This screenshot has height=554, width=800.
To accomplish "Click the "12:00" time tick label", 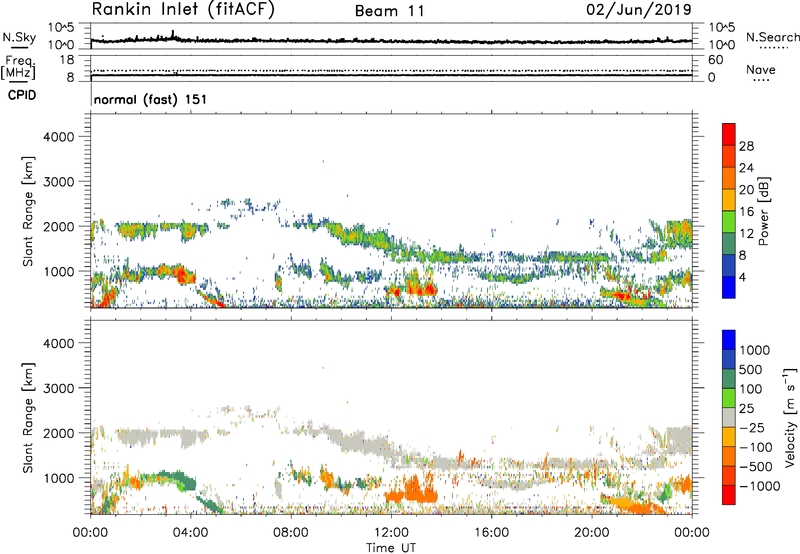I will coord(391,533).
